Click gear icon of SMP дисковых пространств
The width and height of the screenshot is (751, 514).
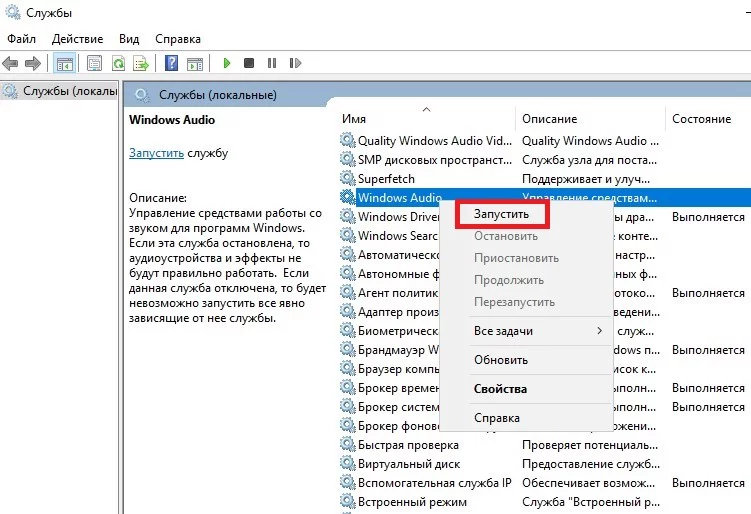(x=348, y=159)
